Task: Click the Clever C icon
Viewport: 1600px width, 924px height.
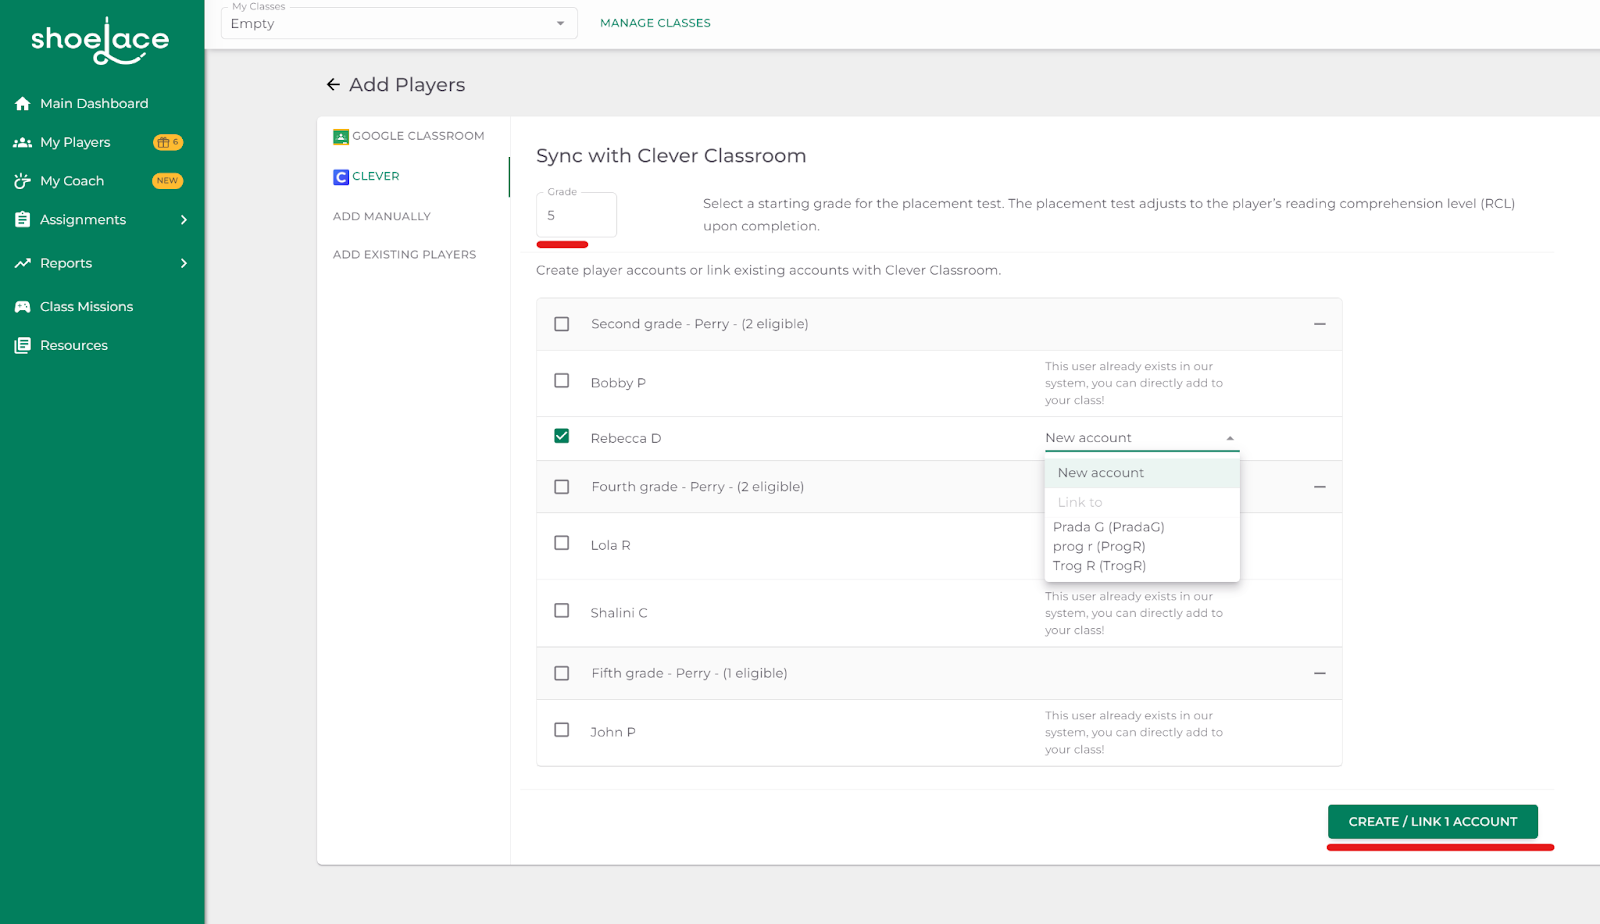Action: click(x=341, y=177)
